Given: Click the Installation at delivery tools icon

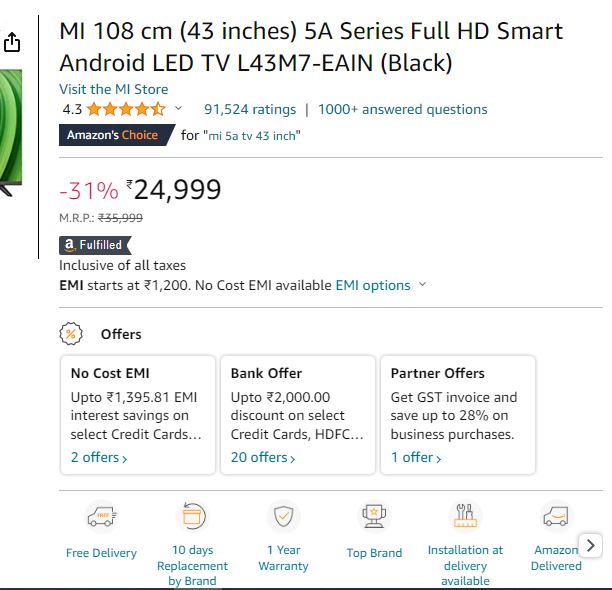Looking at the screenshot, I should 465,515.
